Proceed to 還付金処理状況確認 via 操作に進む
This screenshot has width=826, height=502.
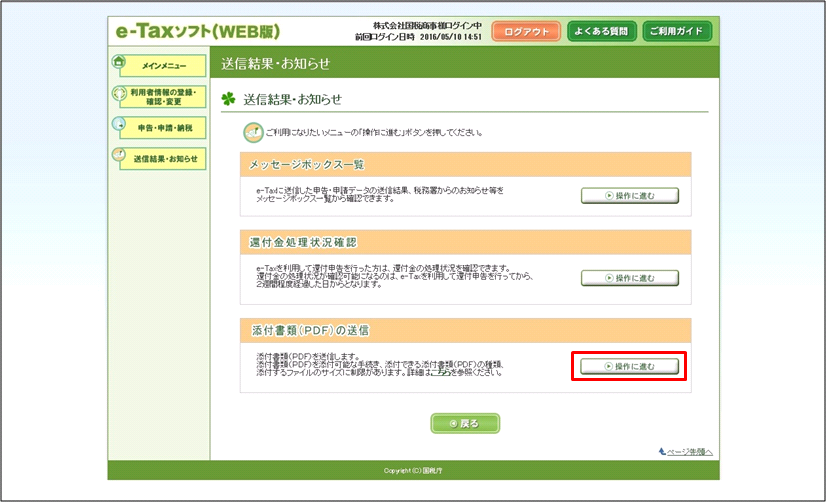point(630,278)
